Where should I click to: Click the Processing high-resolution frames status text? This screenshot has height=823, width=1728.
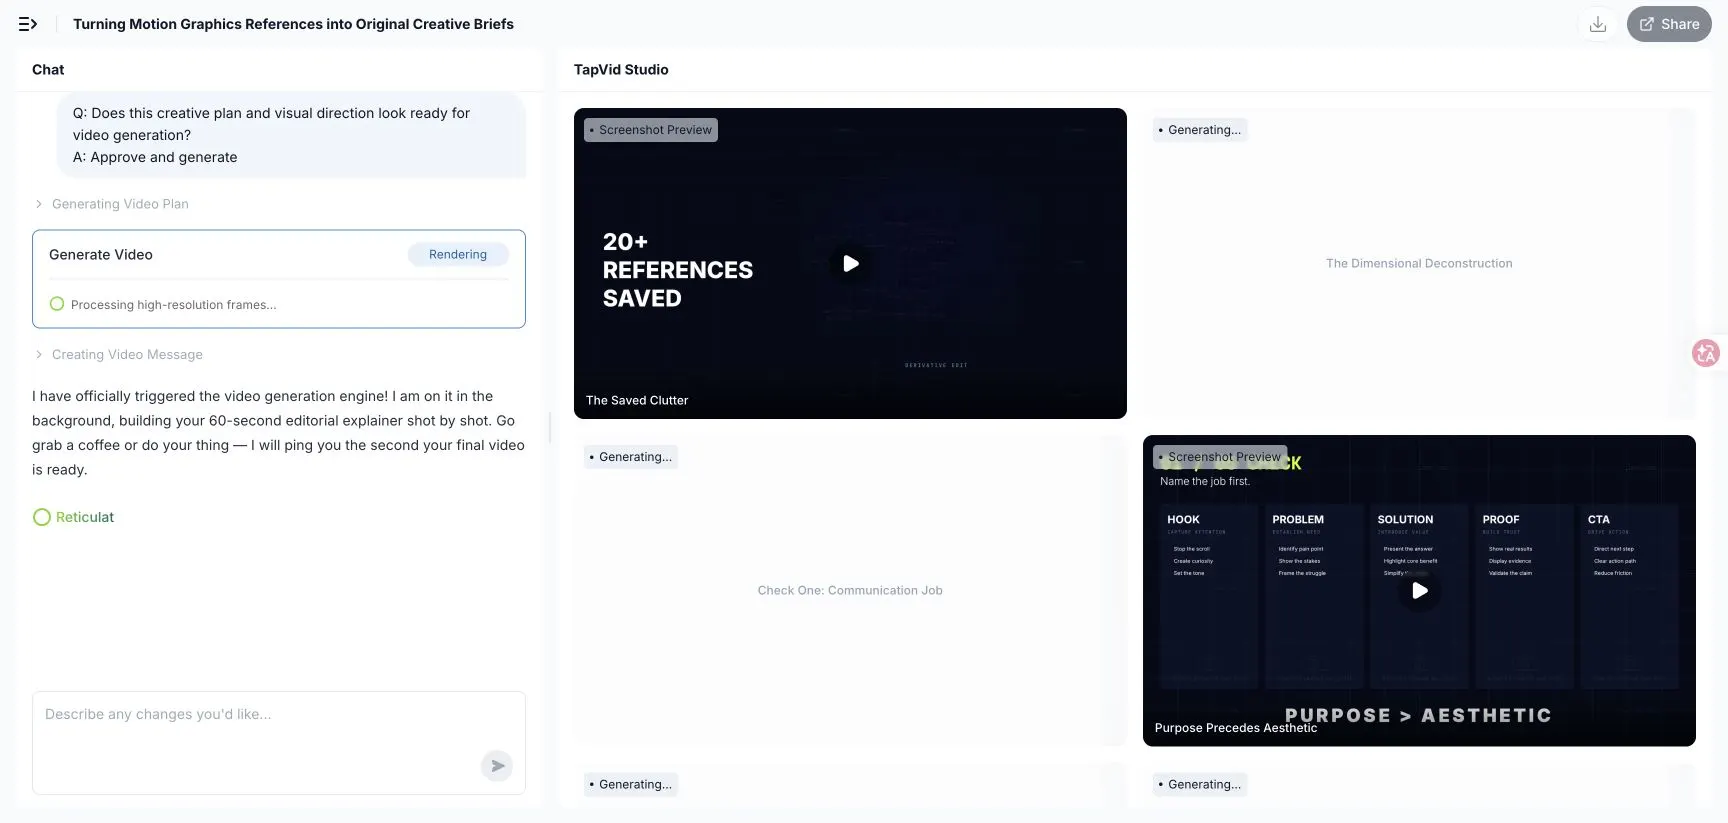point(173,305)
